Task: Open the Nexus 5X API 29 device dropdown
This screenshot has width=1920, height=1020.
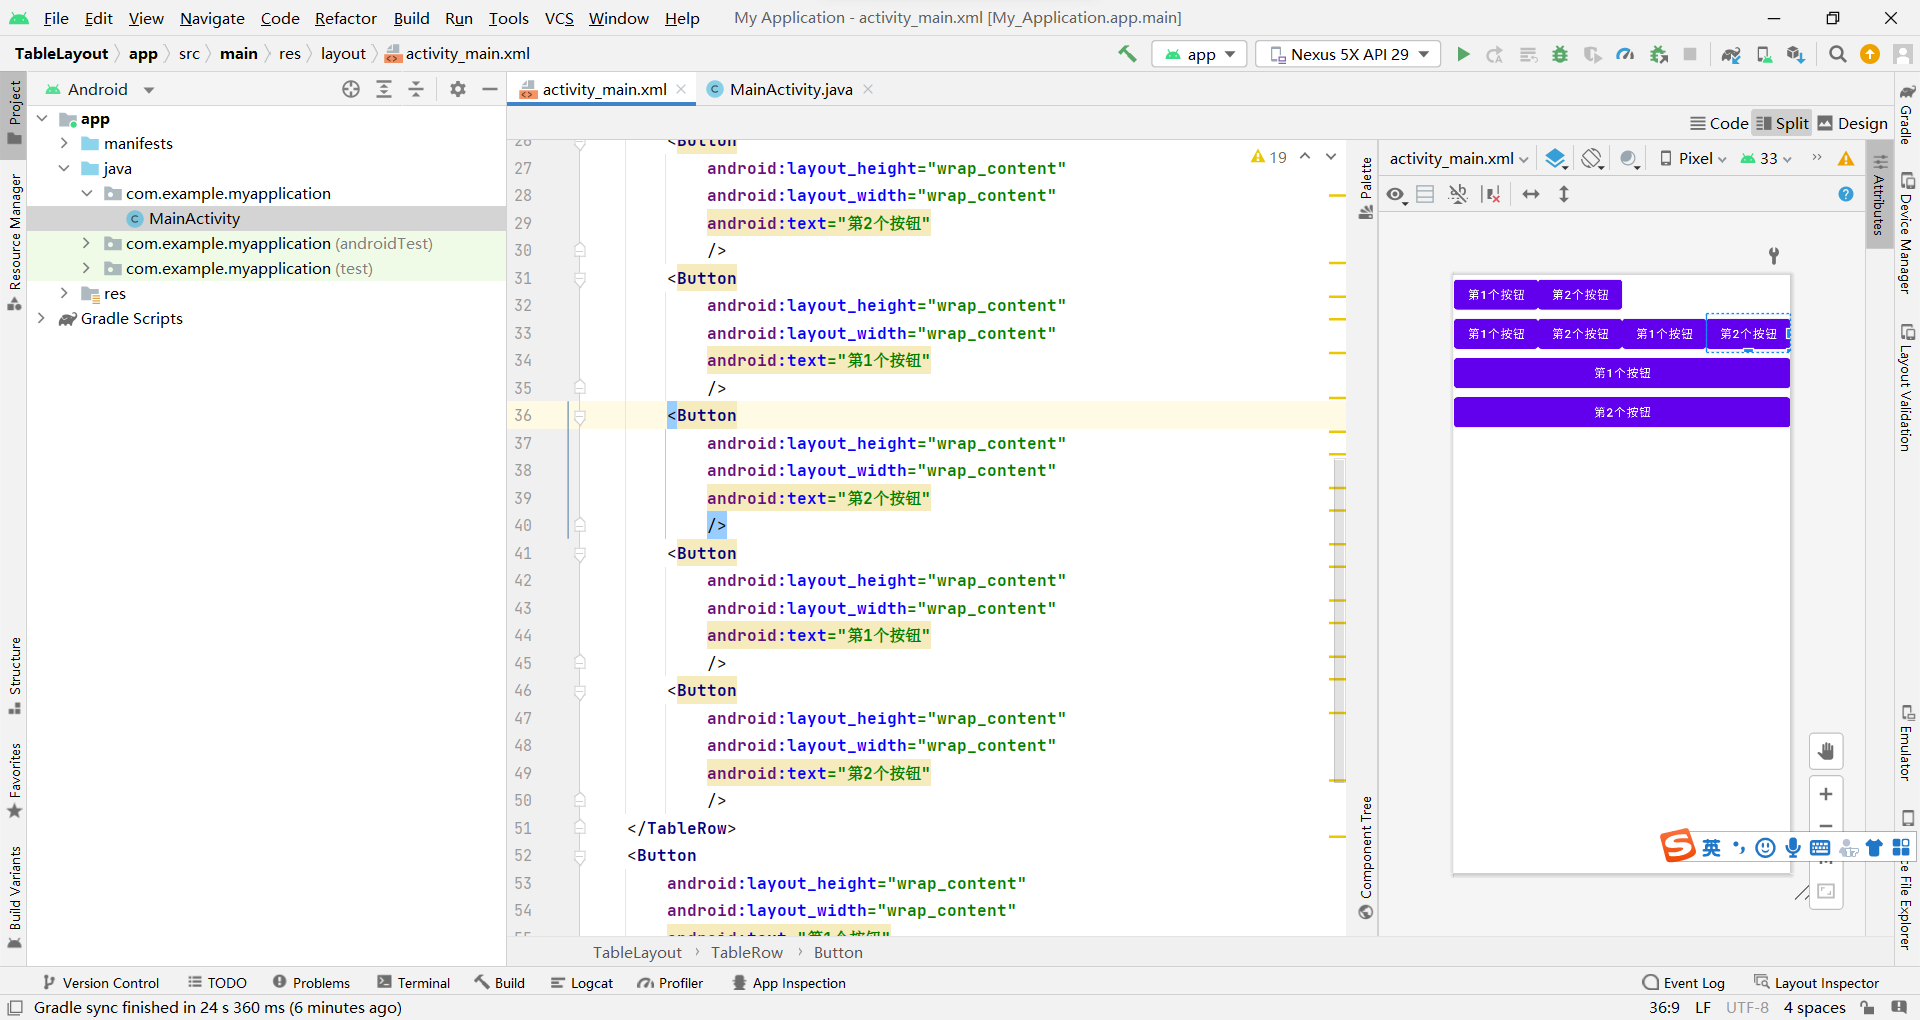Action: coord(1347,54)
